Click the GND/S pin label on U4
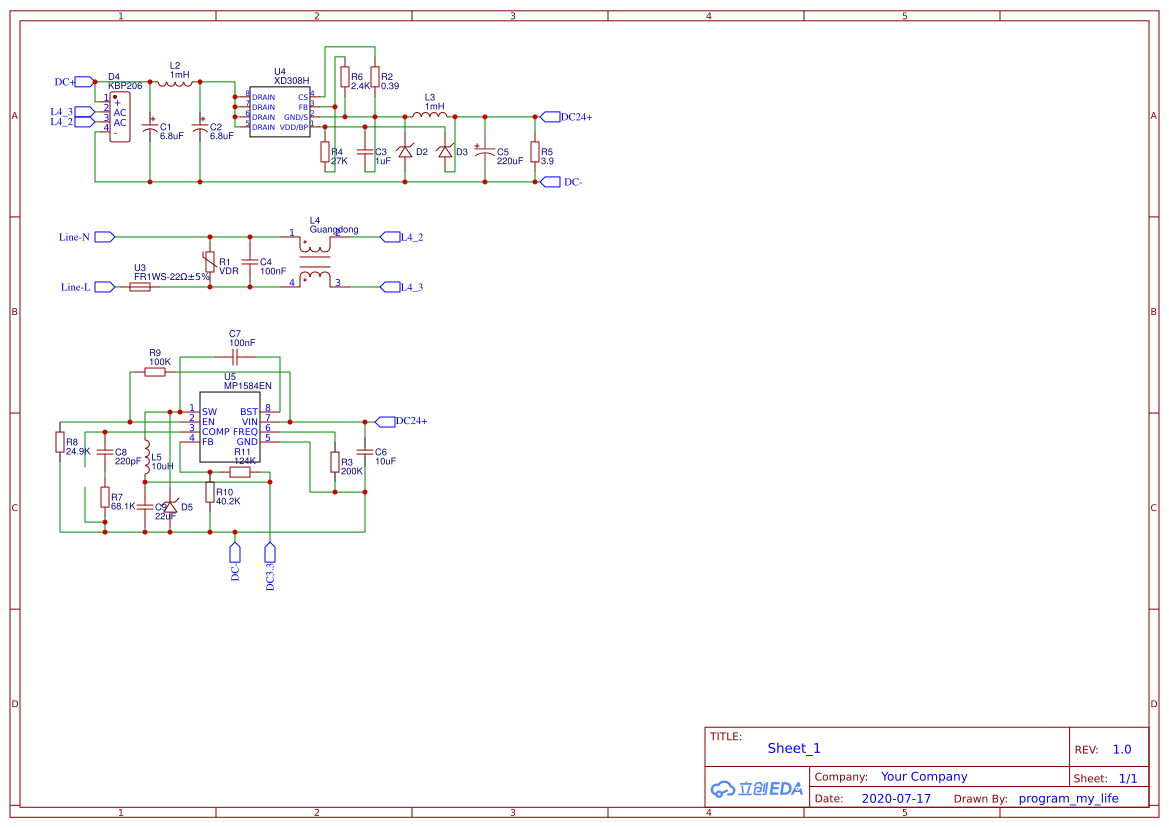The width and height of the screenshot is (1169, 828). pos(296,118)
